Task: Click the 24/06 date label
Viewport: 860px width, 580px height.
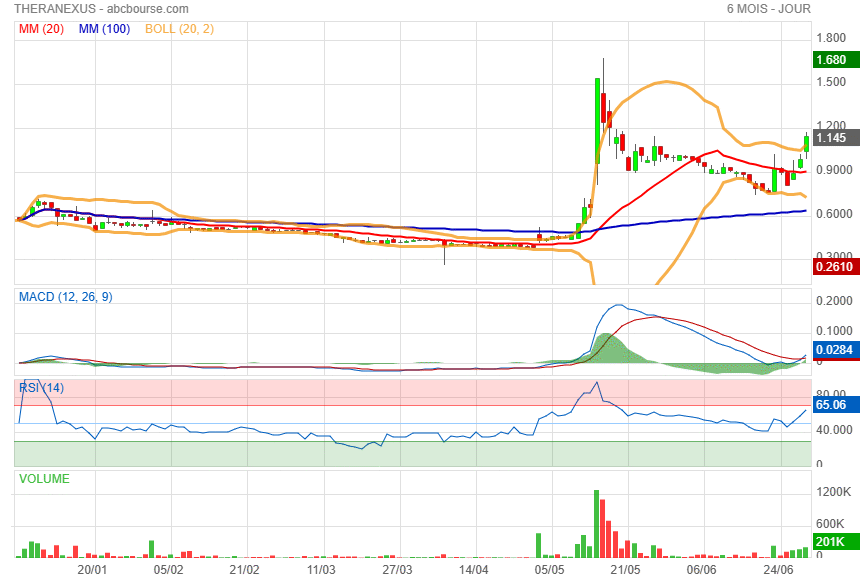Action: pyautogui.click(x=778, y=570)
